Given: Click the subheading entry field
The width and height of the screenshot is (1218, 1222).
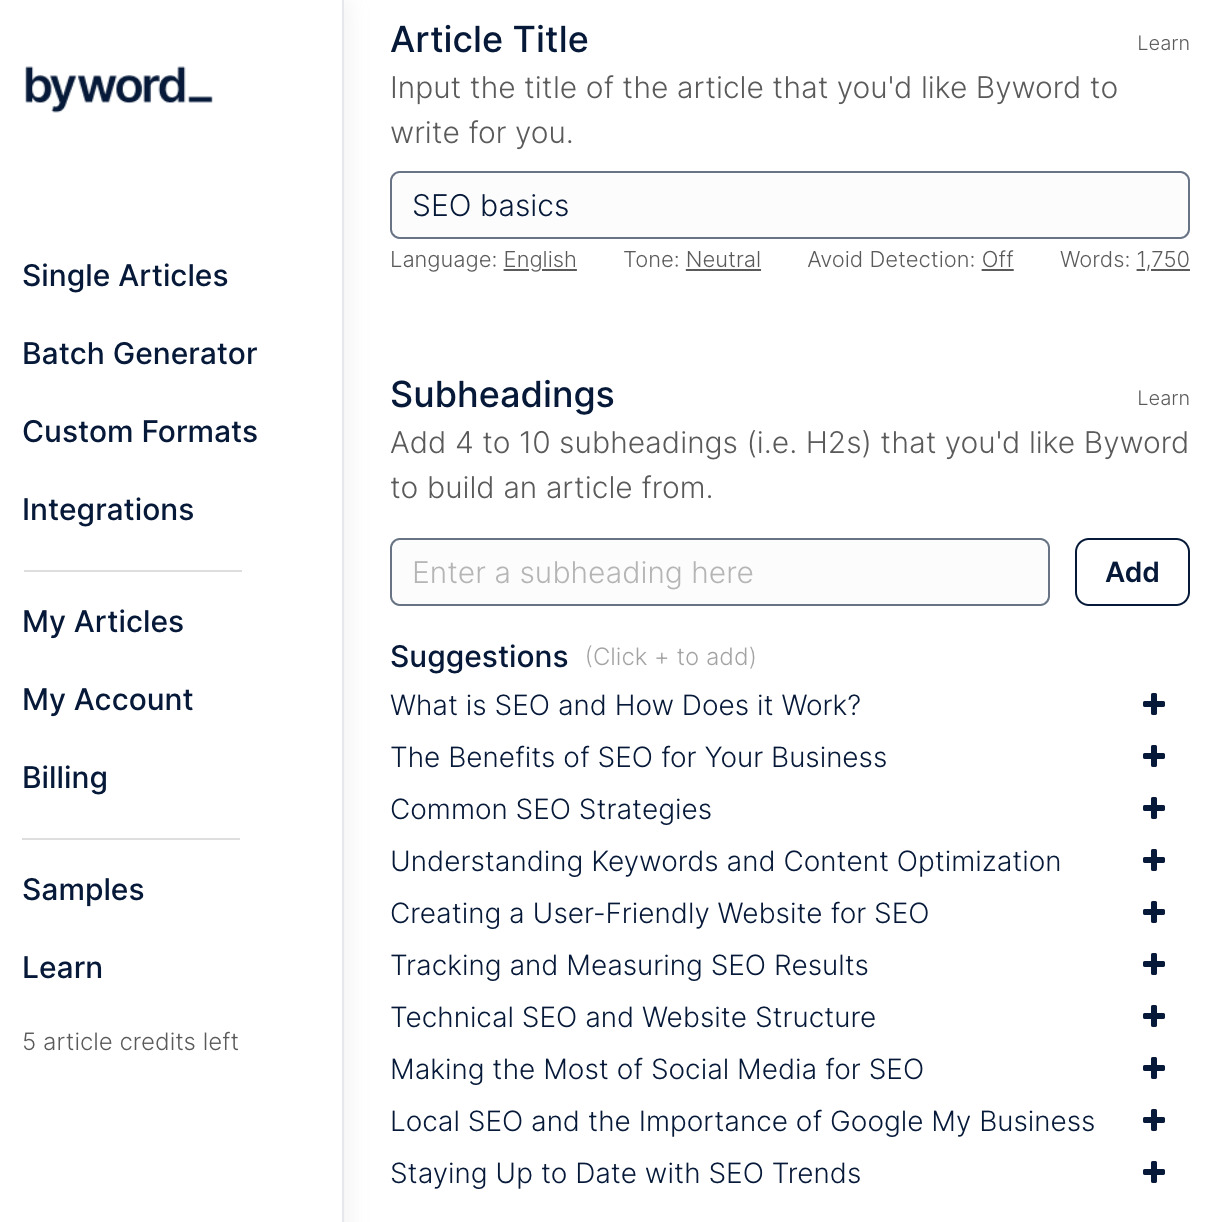Looking at the screenshot, I should click(719, 572).
